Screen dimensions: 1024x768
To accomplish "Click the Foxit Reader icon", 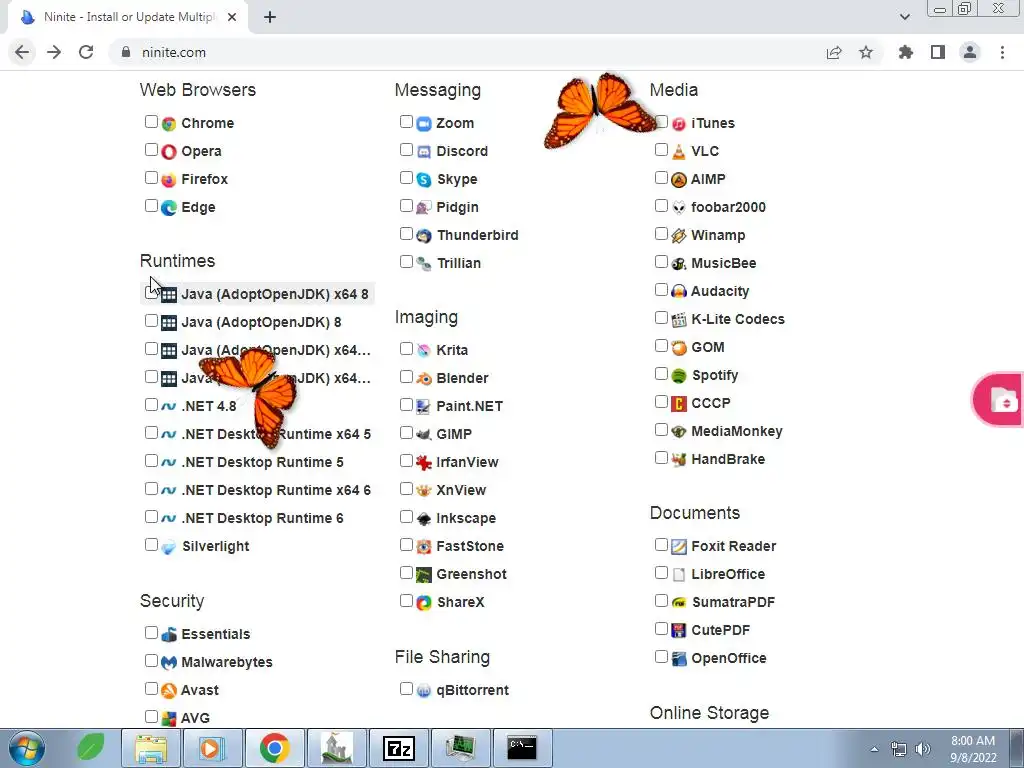I will point(679,546).
